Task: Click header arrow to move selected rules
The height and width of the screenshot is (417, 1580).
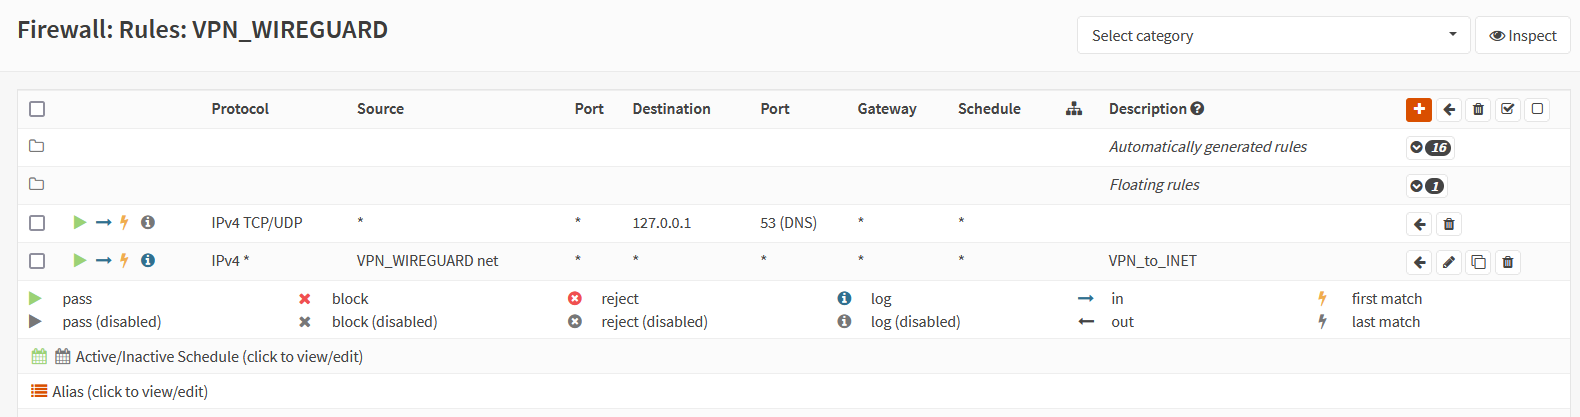Action: click(x=1449, y=109)
